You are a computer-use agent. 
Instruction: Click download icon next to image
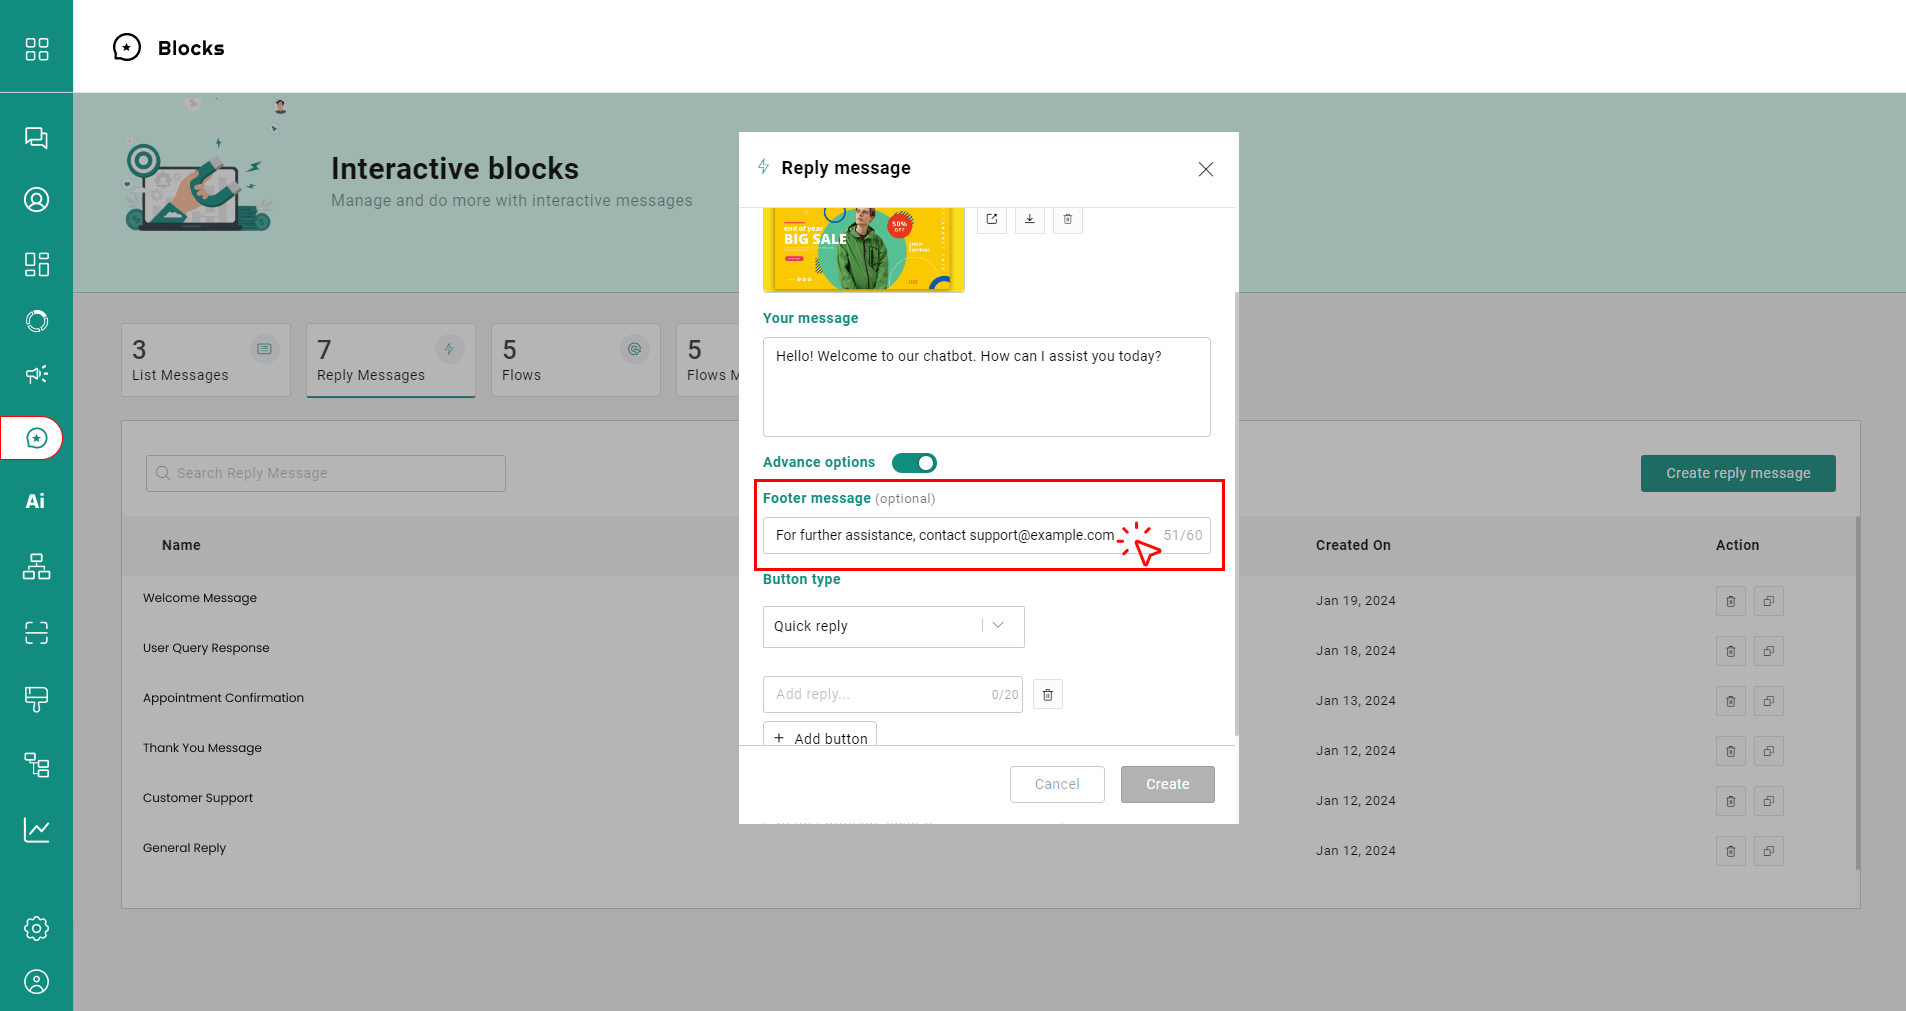point(1029,219)
